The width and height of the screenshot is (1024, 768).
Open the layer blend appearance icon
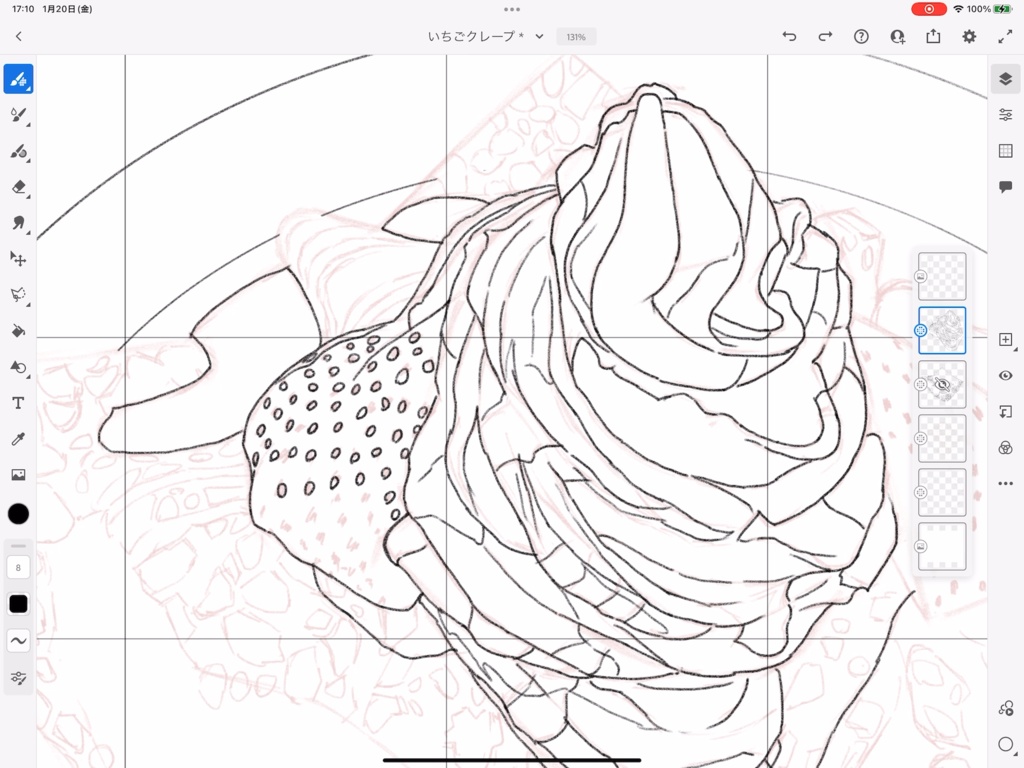tap(1006, 447)
